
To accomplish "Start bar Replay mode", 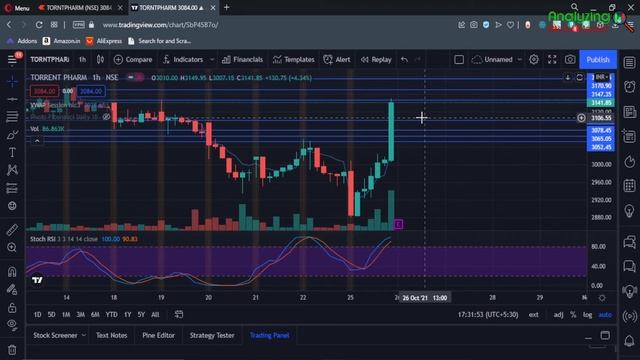I will tap(376, 60).
